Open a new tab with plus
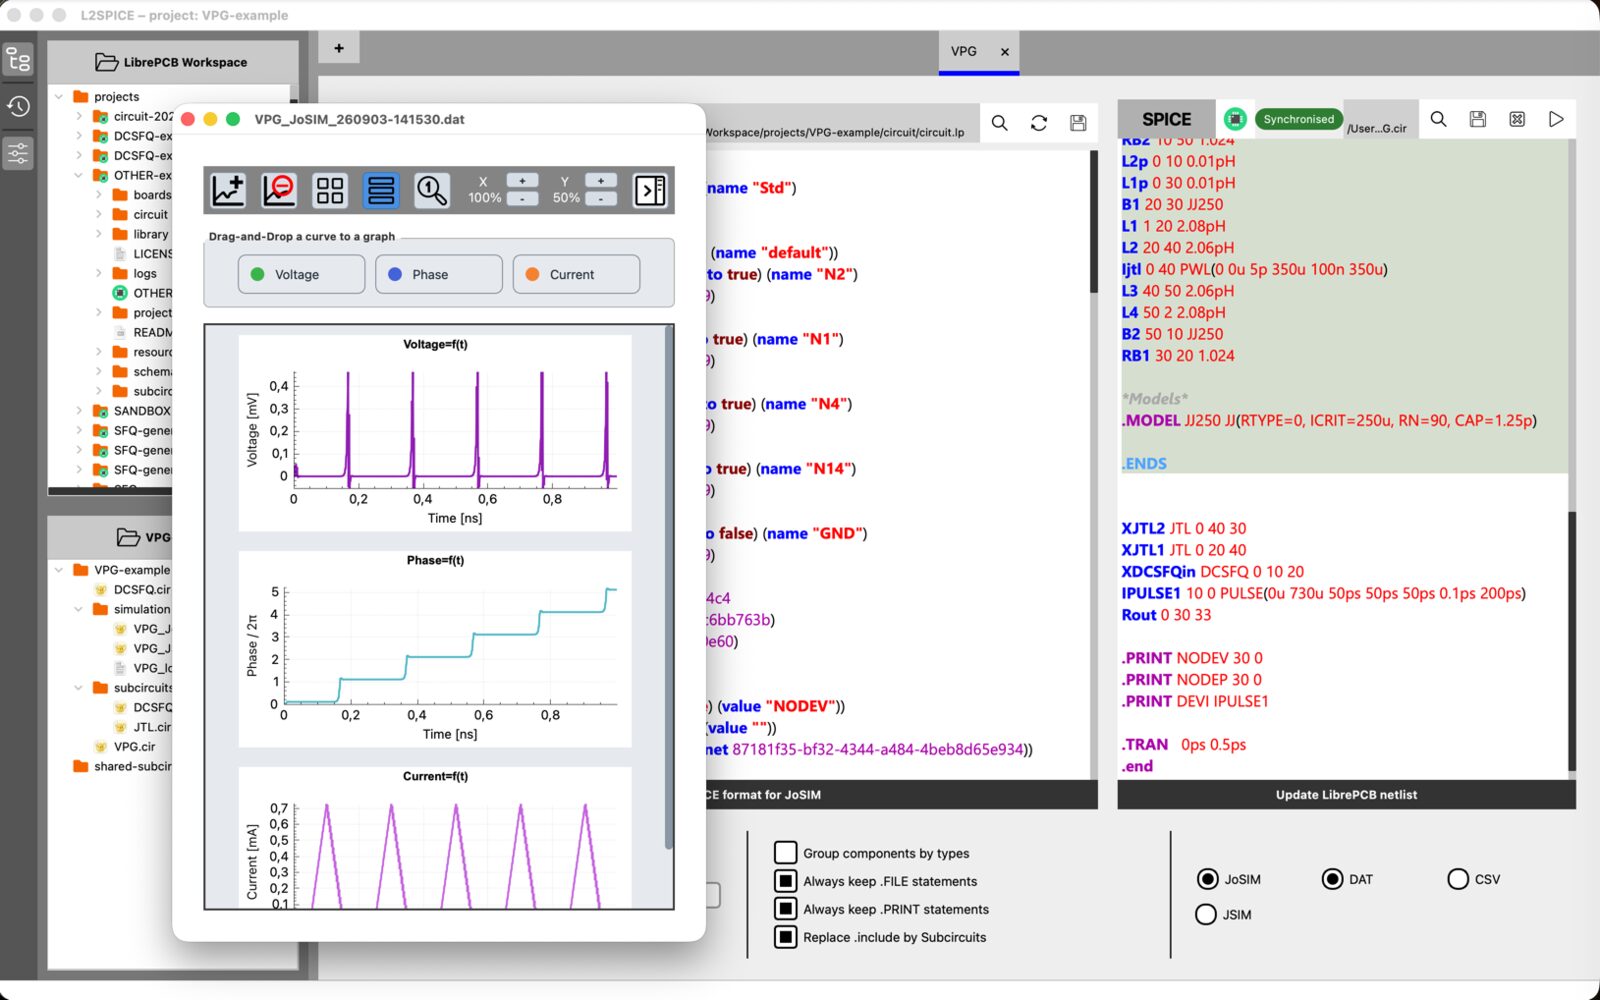Screen dimensions: 1600x1000 [x=339, y=48]
